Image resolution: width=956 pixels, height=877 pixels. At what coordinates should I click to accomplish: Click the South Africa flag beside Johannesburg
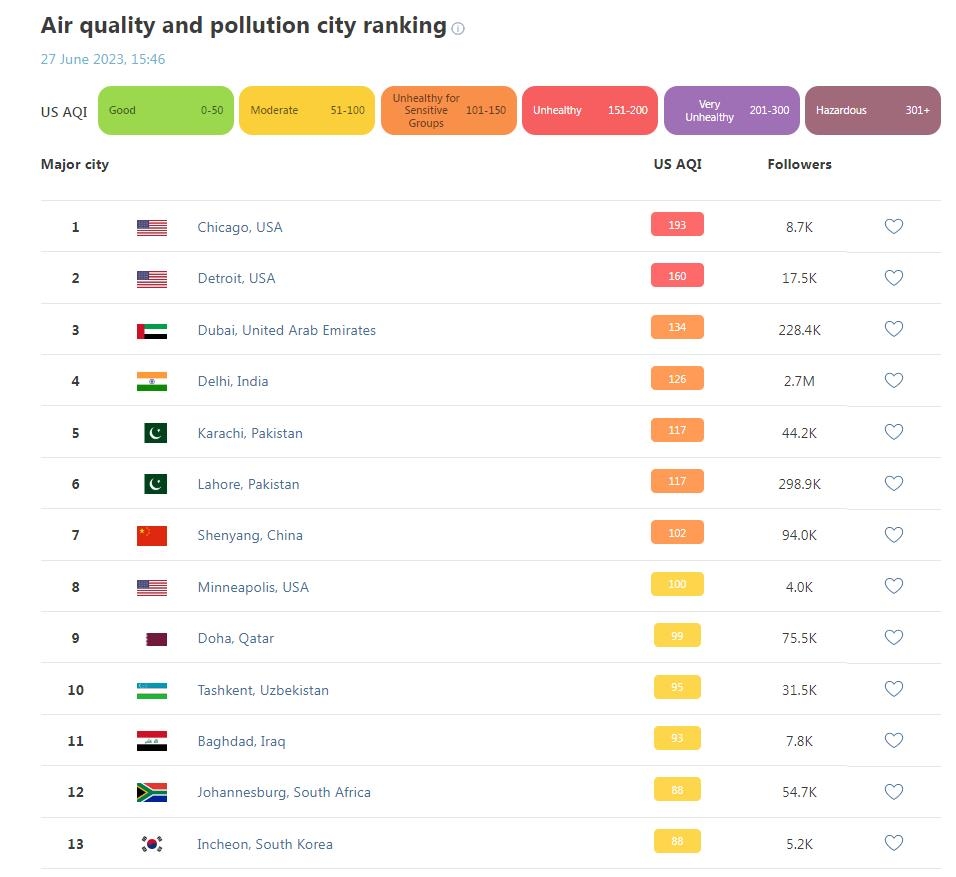152,792
